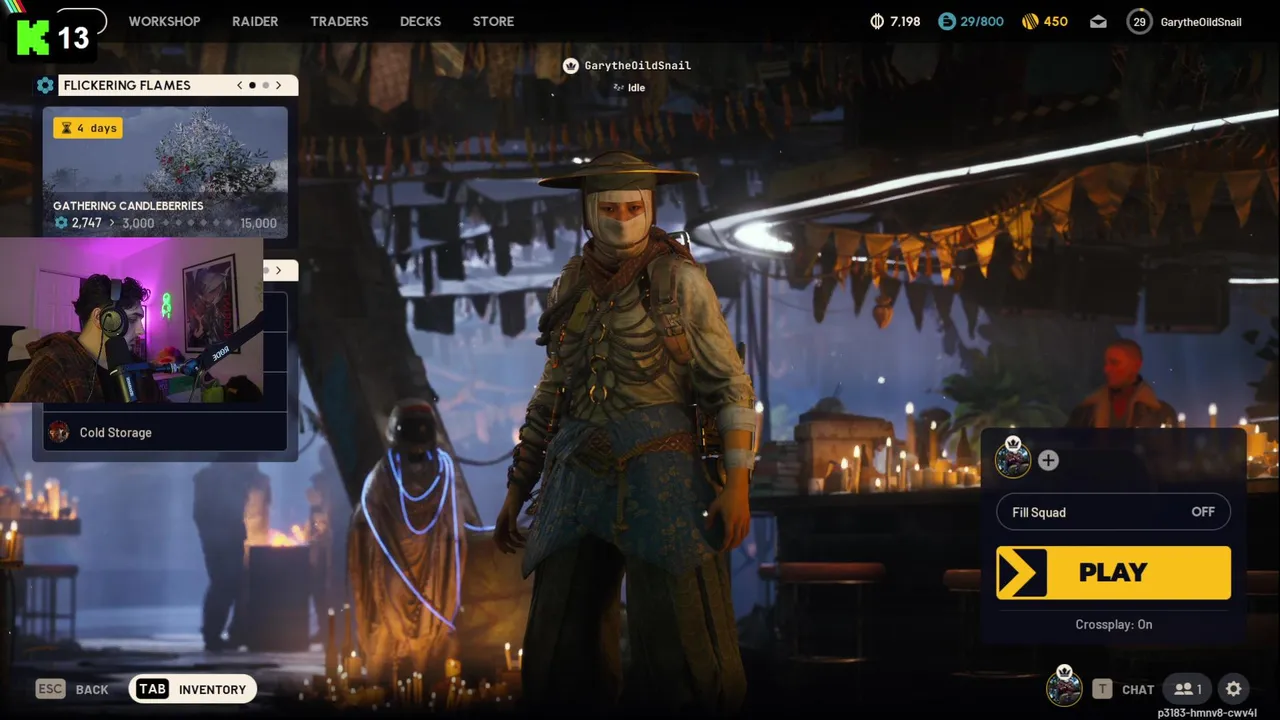Open GarytheOildSnail profile name top right
Screen dimensions: 1280x720
click(1201, 22)
